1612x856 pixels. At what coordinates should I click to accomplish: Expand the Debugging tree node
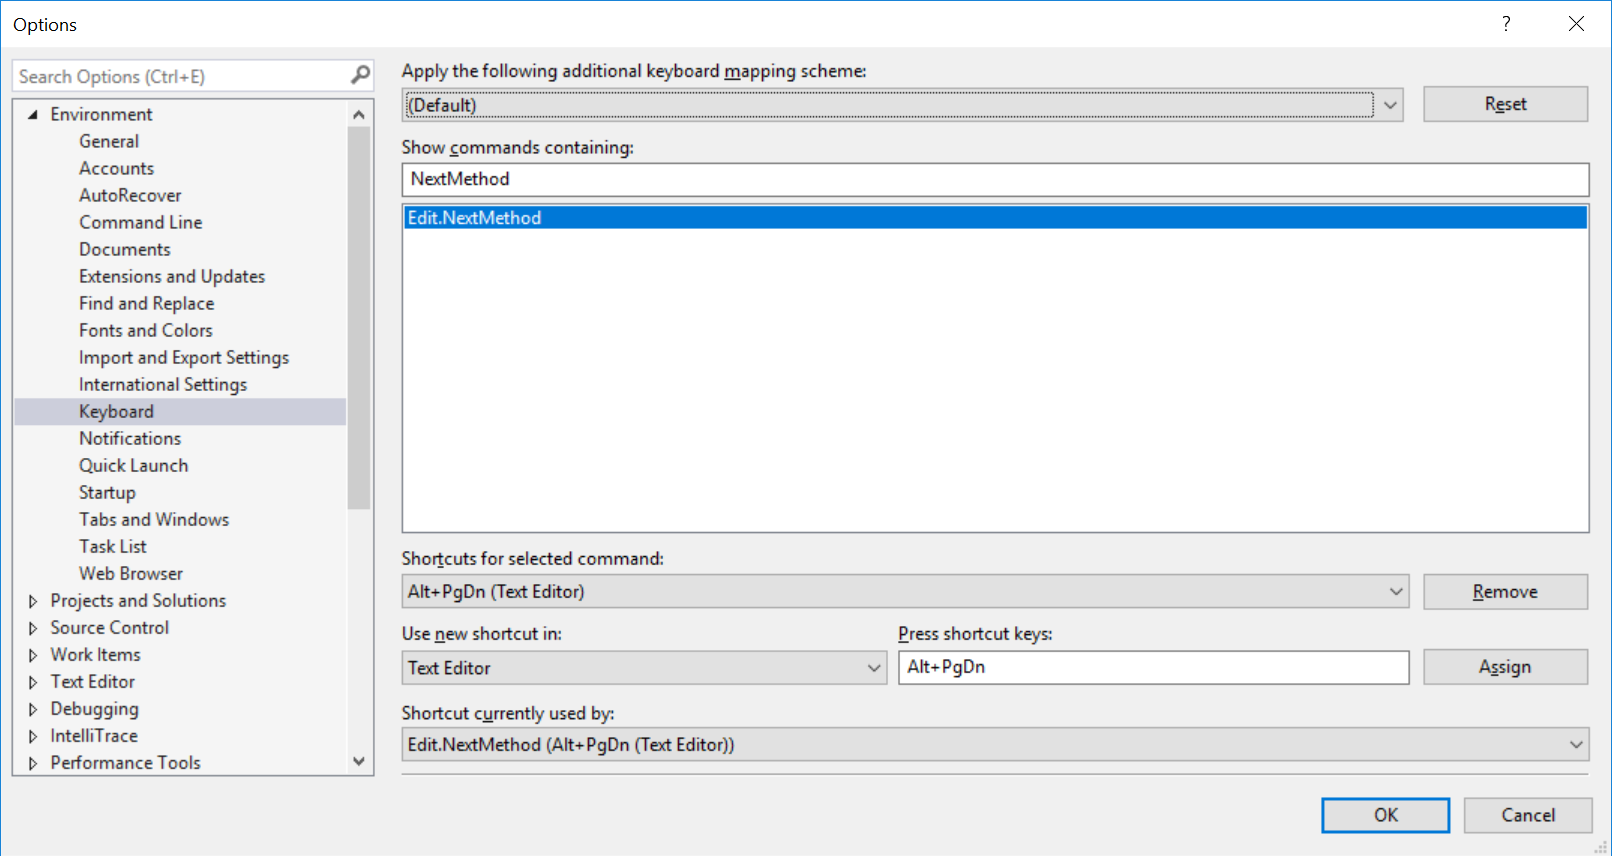pyautogui.click(x=33, y=709)
